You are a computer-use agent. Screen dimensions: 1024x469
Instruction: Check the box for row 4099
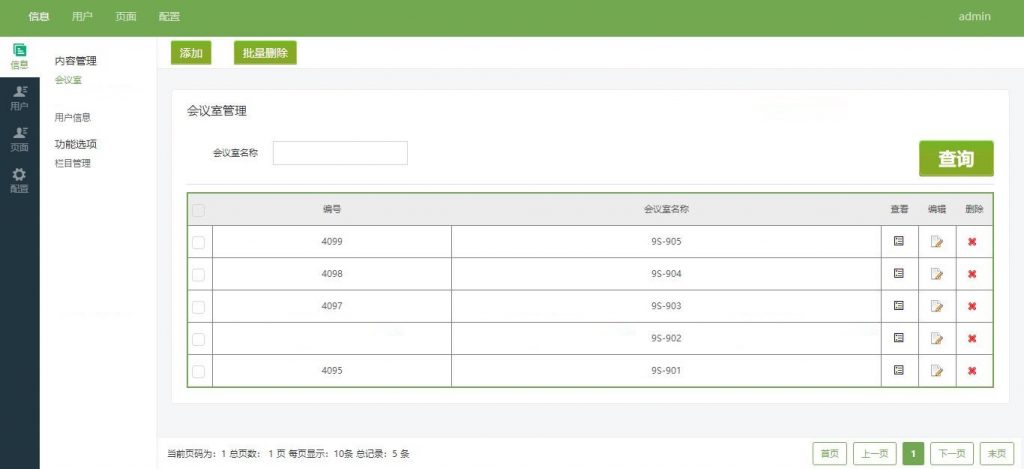click(x=199, y=242)
